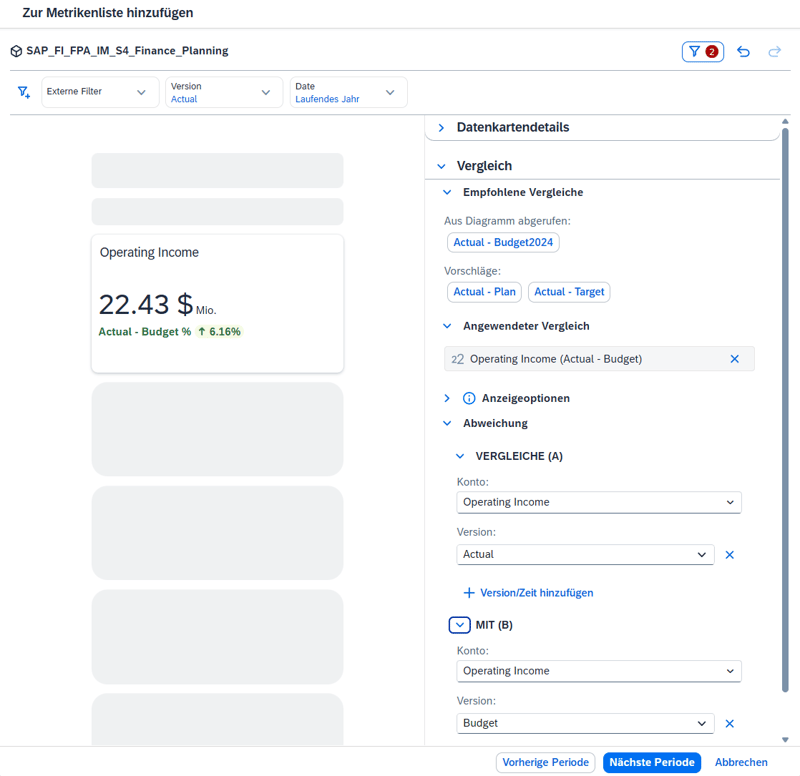Click the Nächste Periode button
The image size is (800, 776).
point(651,762)
